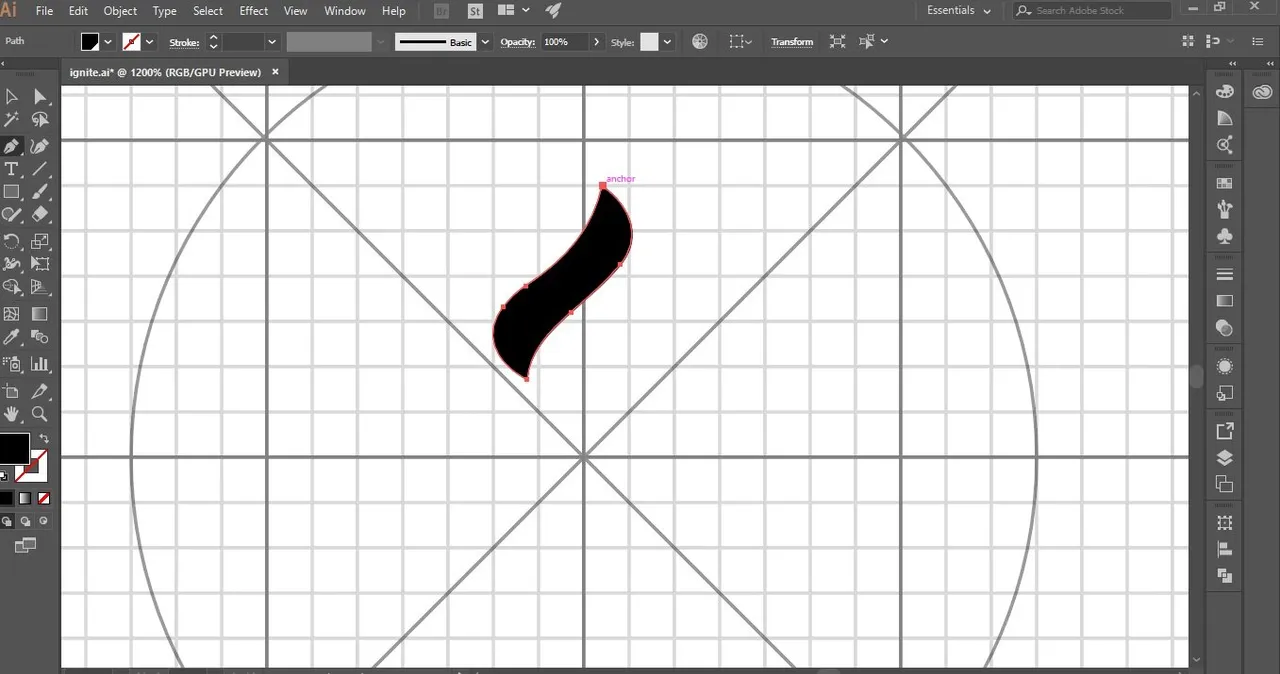Open the Gradient panel in dock
The height and width of the screenshot is (674, 1280).
[x=1224, y=301]
